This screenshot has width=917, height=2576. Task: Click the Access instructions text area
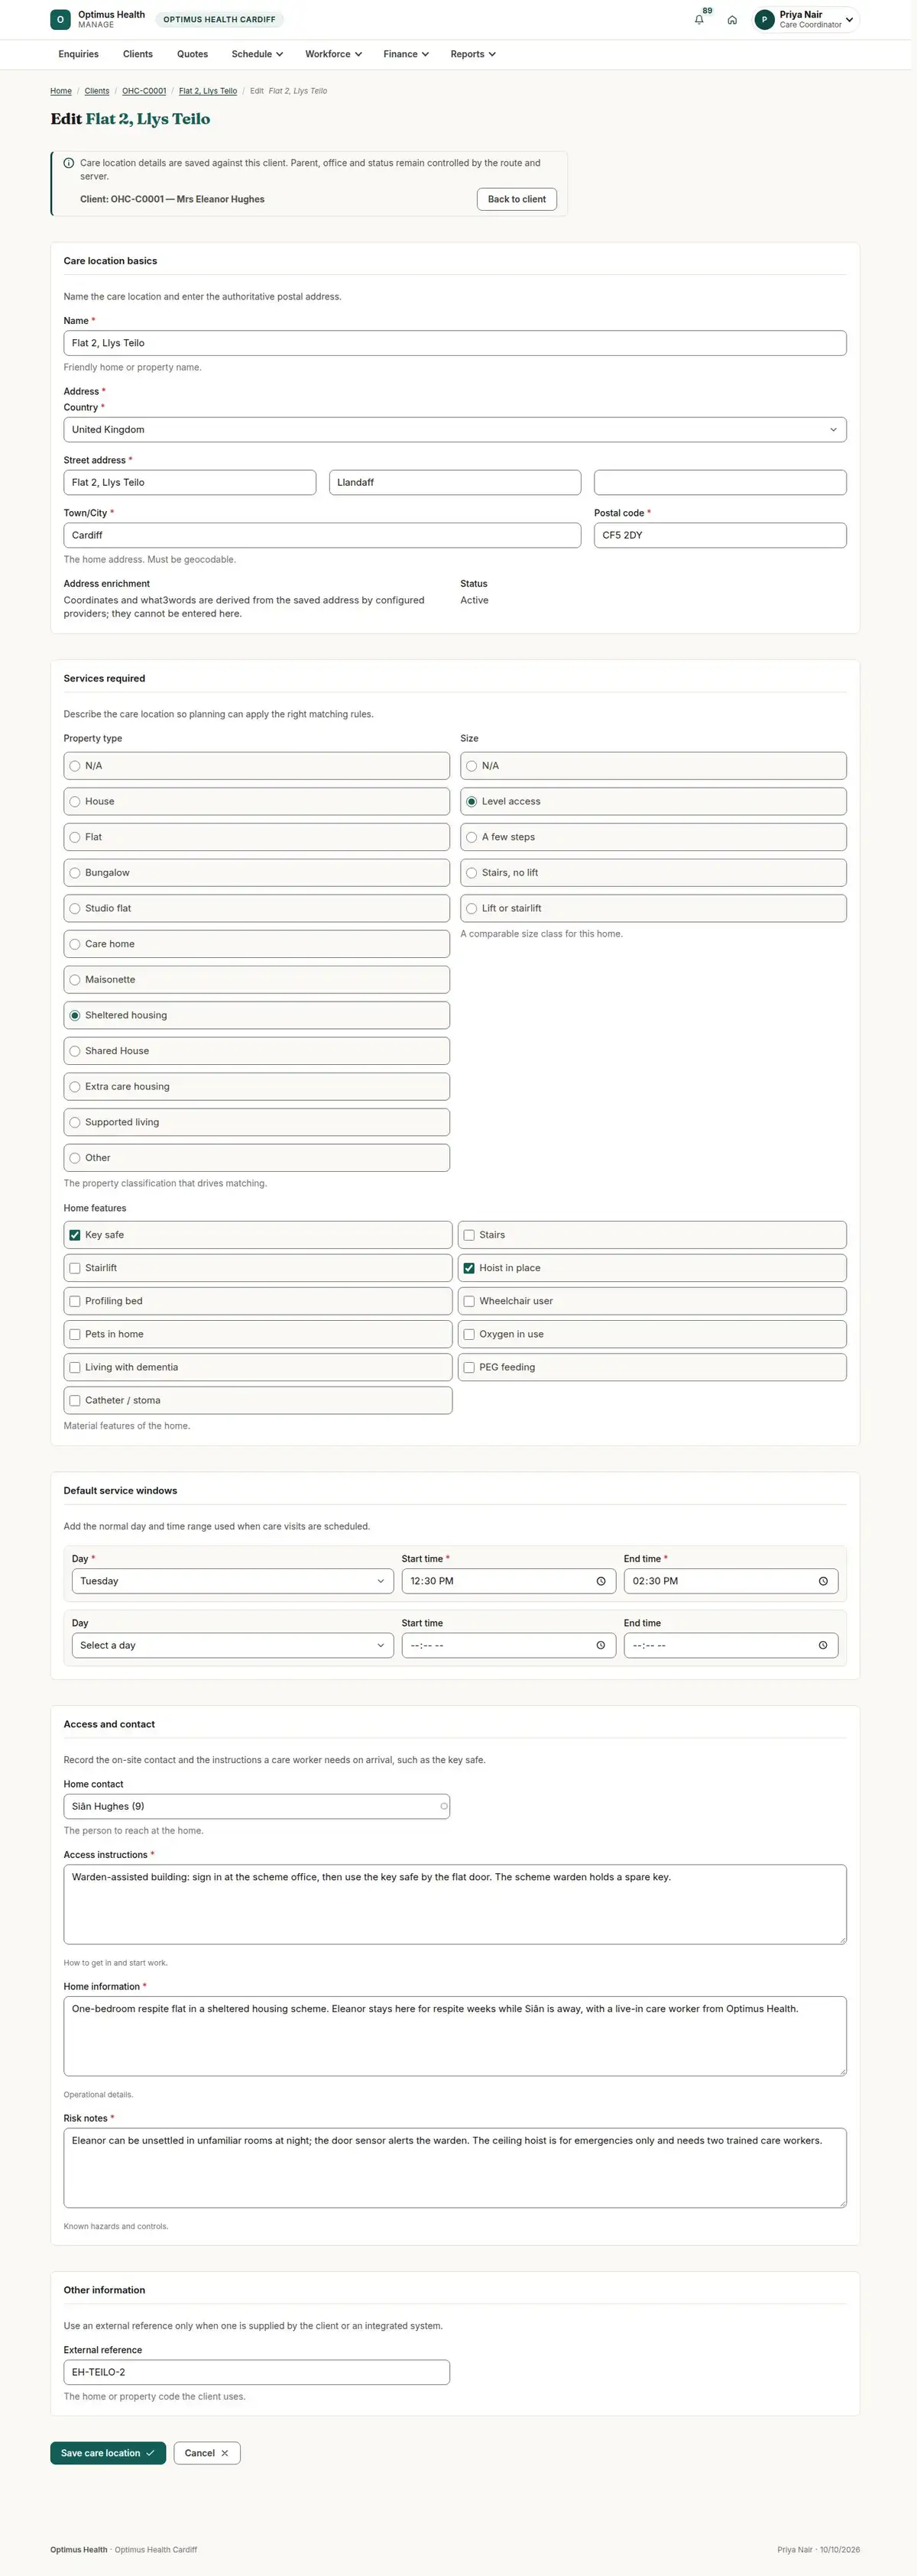click(455, 1904)
